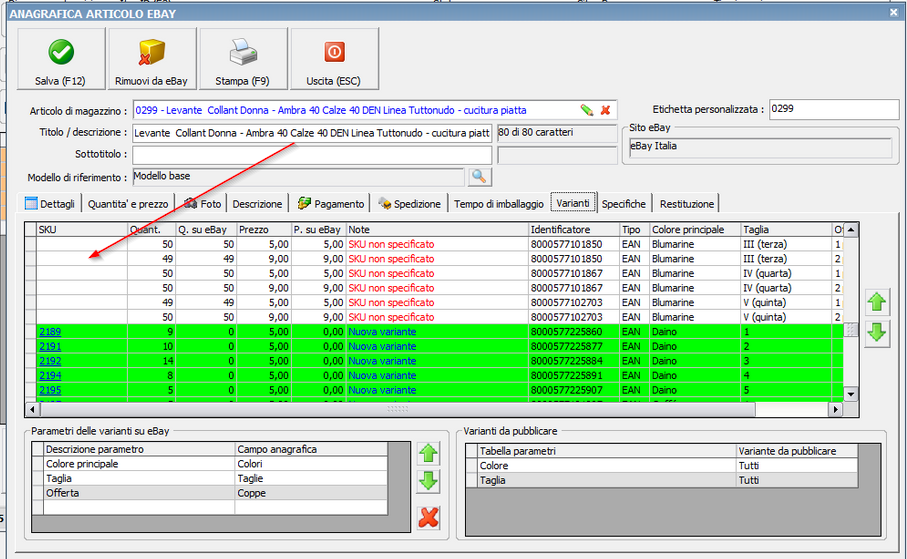Click the magnifier icon next to Modello di riferimento
Screen dimensions: 907x559
tap(480, 176)
